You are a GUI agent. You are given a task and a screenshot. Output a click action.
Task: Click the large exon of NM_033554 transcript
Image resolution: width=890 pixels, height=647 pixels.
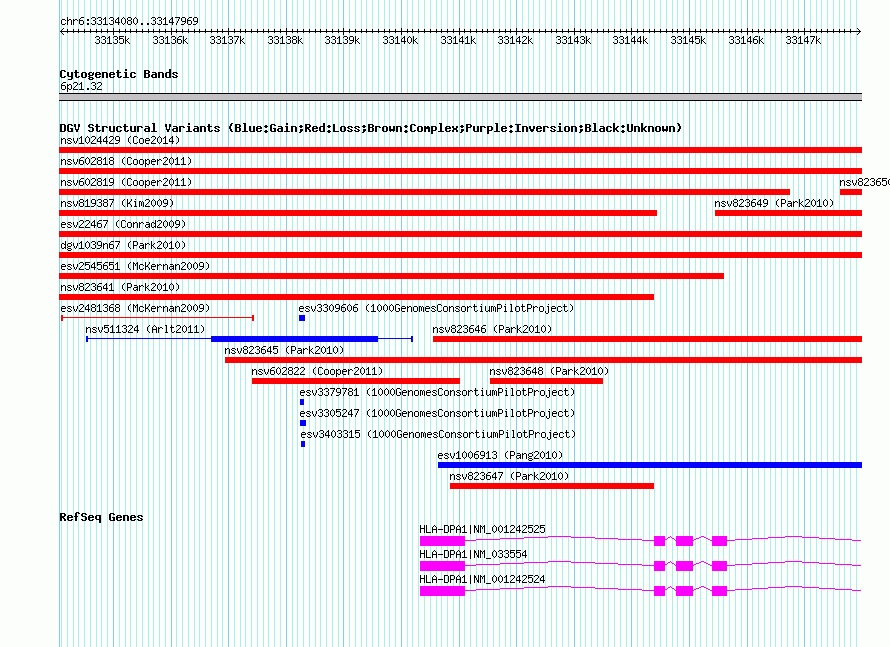[442, 566]
